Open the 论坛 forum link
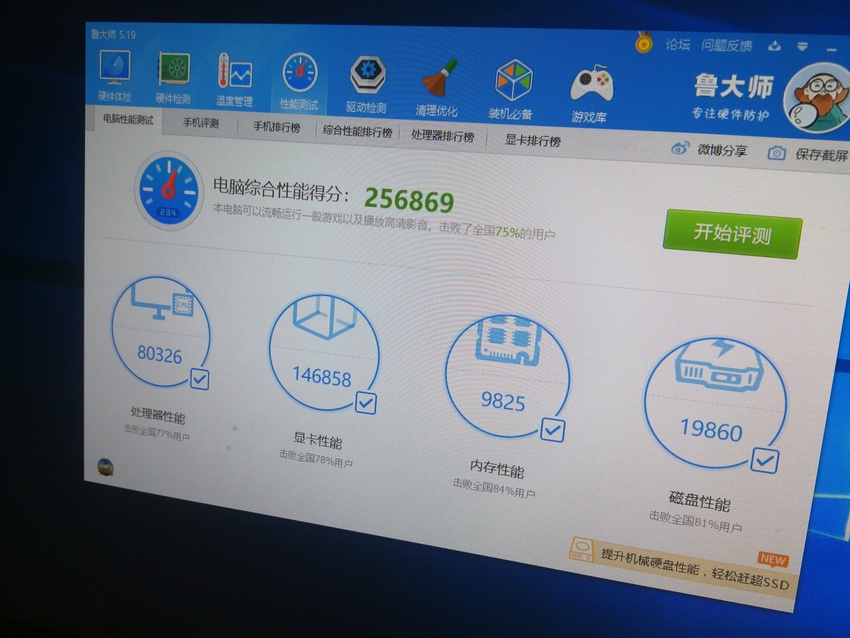This screenshot has height=638, width=850. 678,44
